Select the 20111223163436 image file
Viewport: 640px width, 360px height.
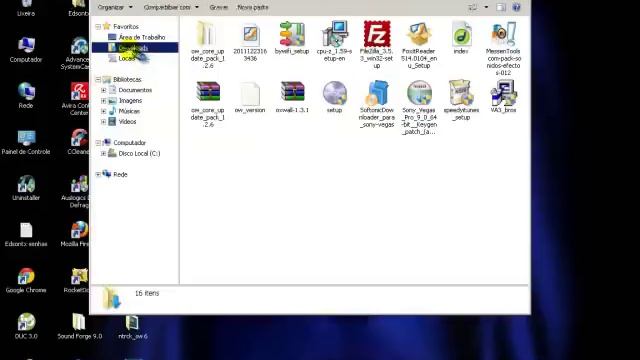pyautogui.click(x=250, y=35)
